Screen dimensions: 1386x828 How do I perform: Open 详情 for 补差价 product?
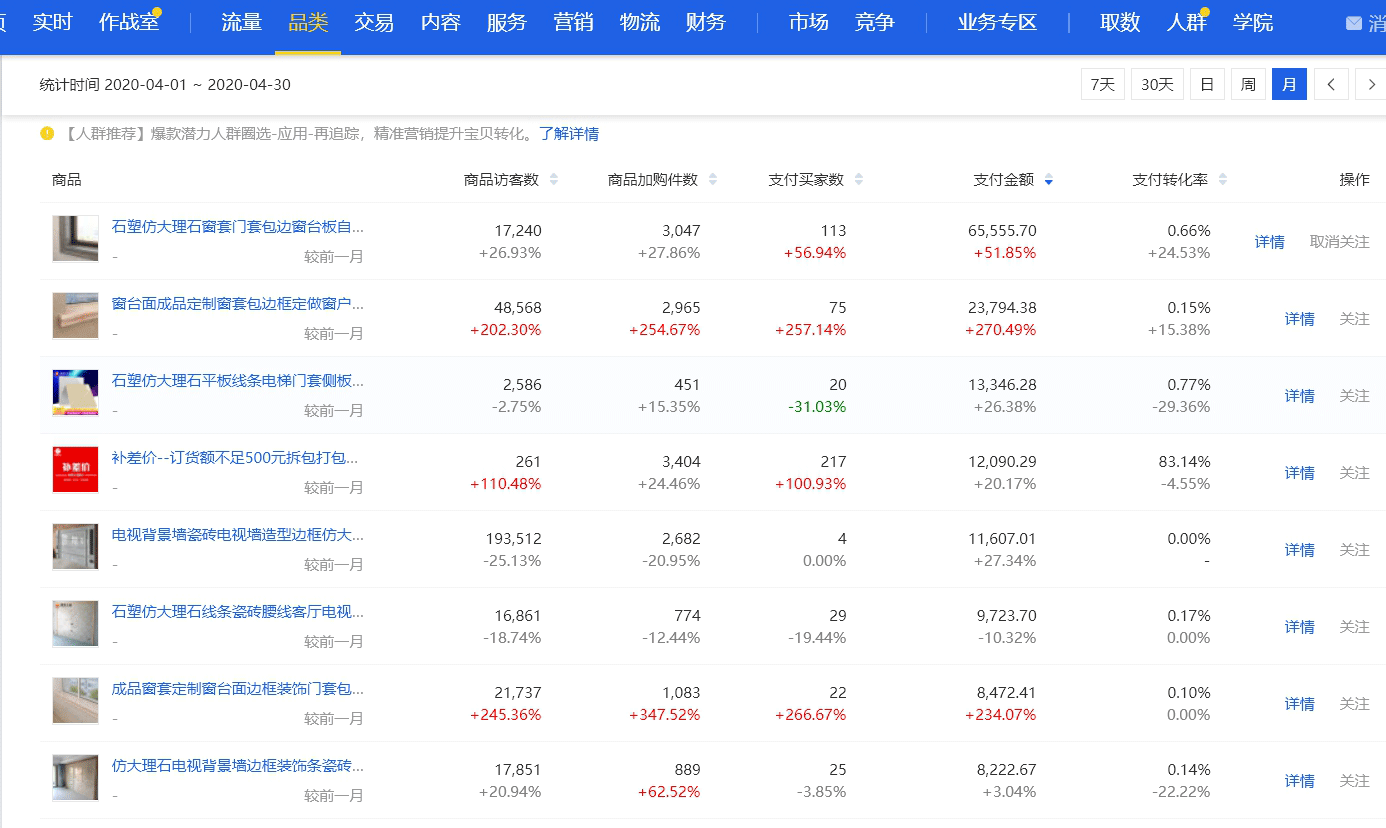pyautogui.click(x=1299, y=473)
